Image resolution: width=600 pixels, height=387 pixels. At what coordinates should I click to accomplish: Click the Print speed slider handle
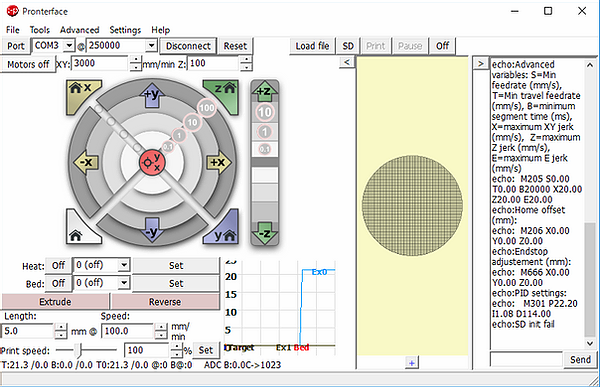pos(78,350)
